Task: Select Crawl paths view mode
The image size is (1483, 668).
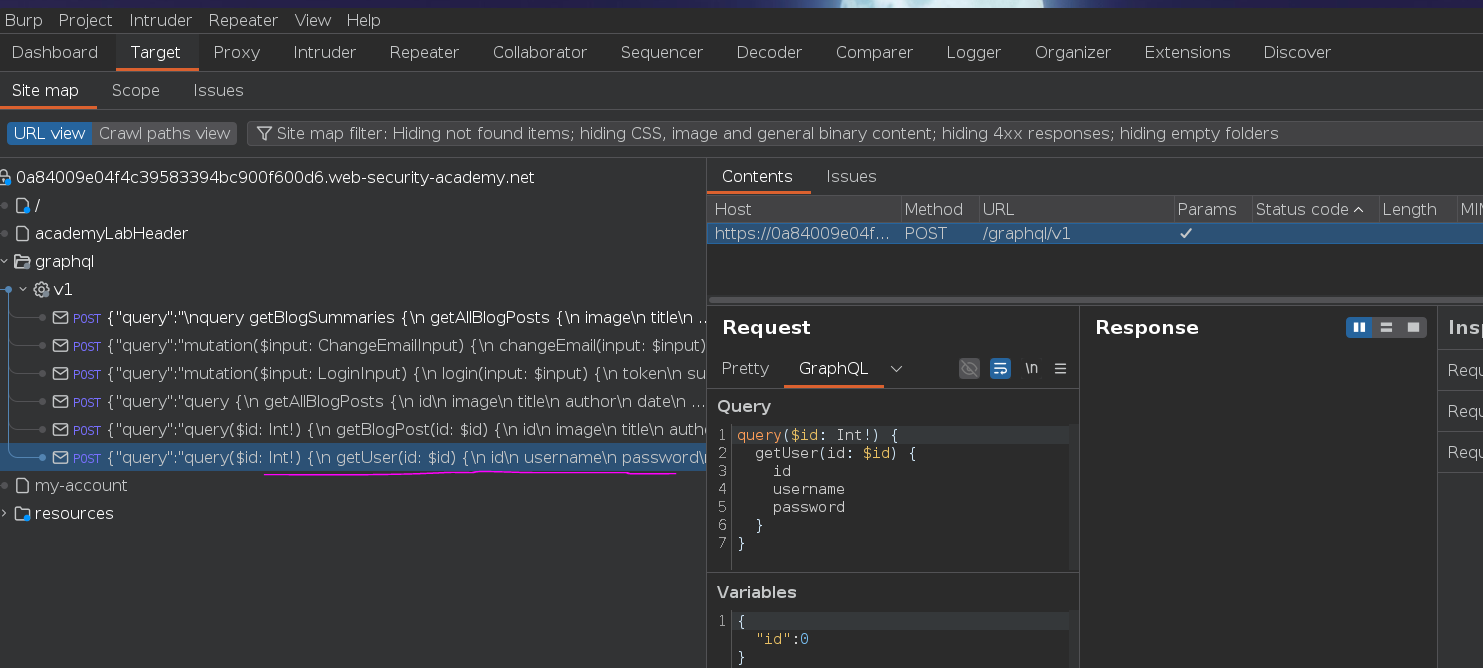Action: coord(165,133)
